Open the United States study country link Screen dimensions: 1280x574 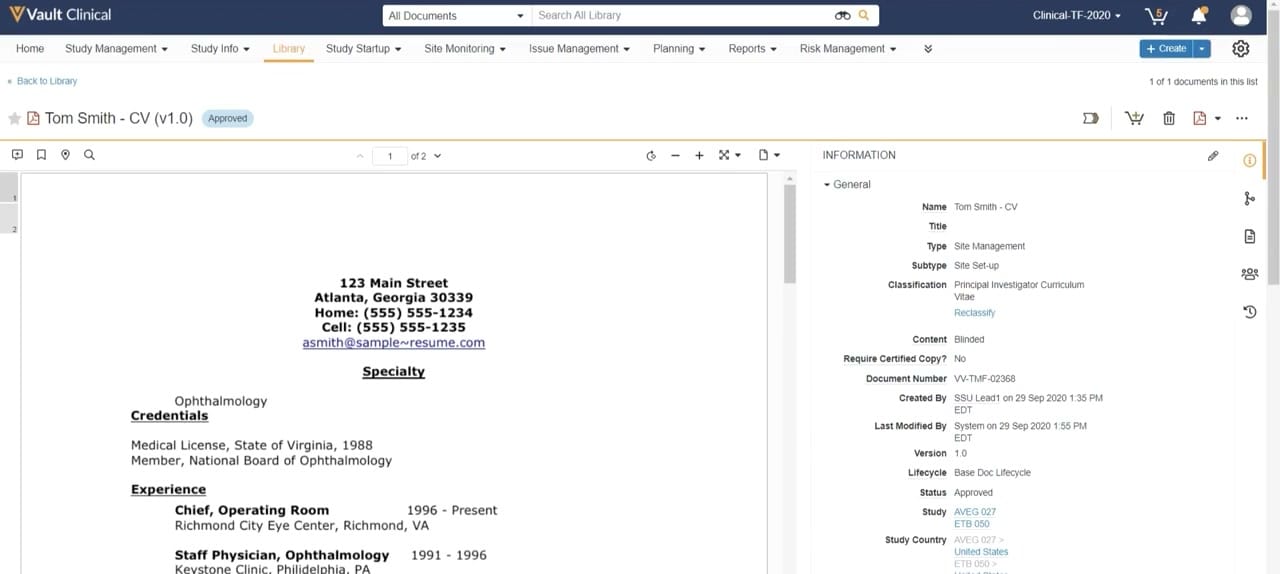(x=981, y=552)
